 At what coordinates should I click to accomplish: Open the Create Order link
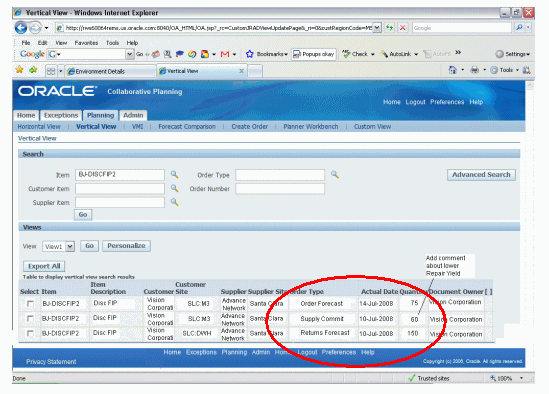tap(249, 126)
